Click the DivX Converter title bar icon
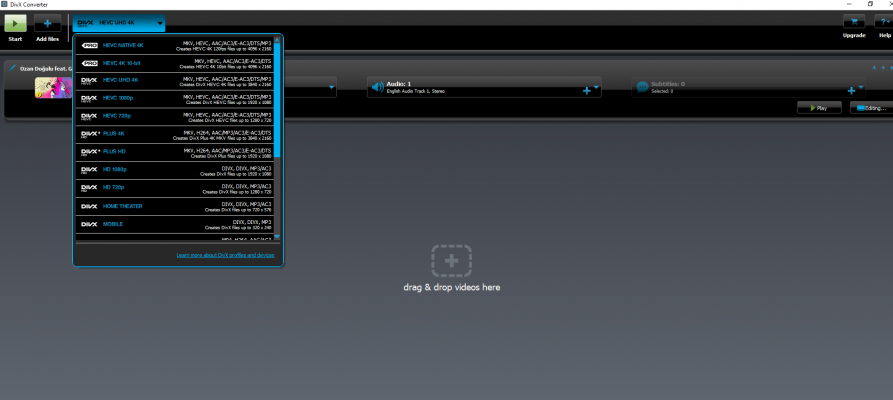Image resolution: width=893 pixels, height=400 pixels. [x=5, y=5]
